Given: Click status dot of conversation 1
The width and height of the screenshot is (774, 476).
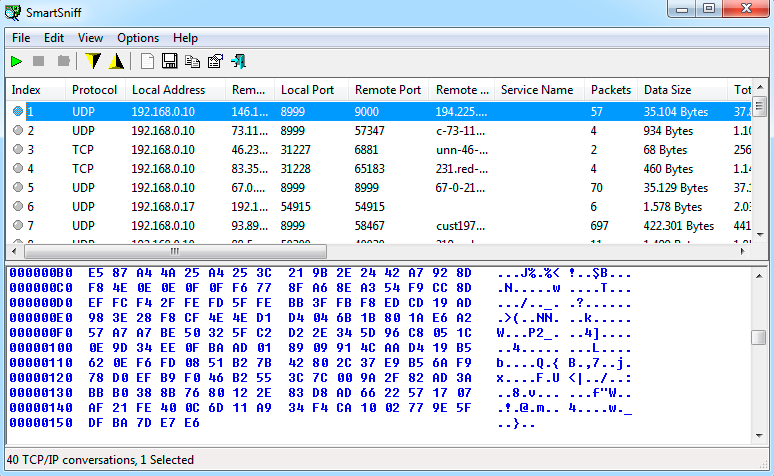Looking at the screenshot, I should click(18, 112).
